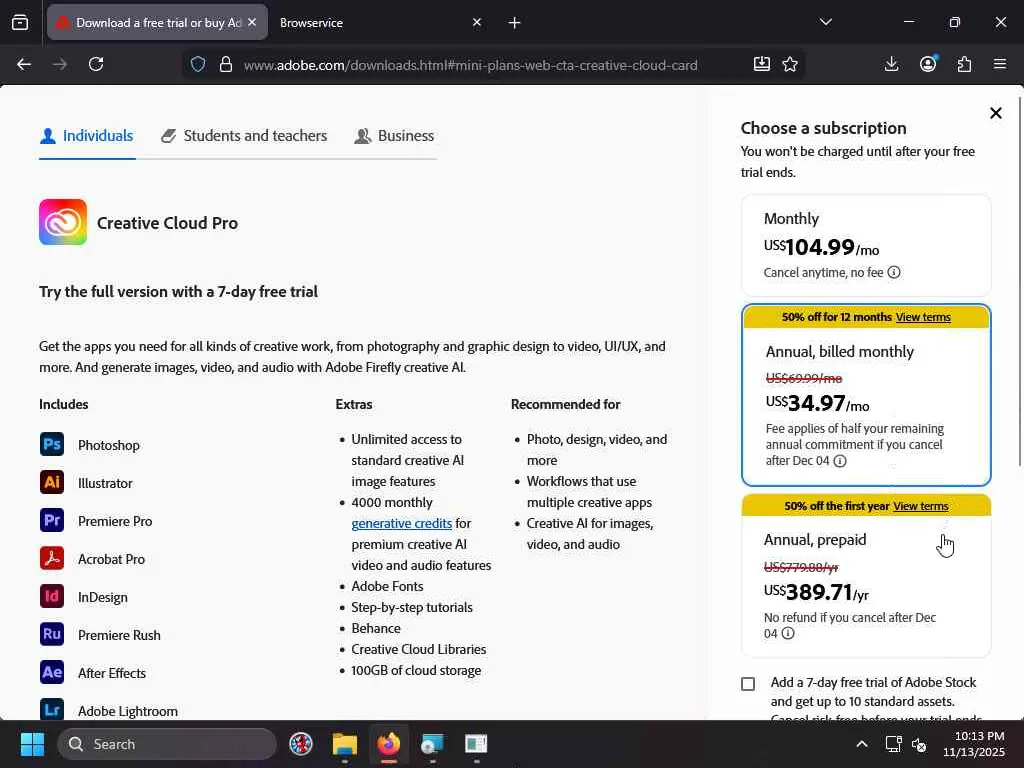View terms for 50% off 12 months
Screen dimensions: 1024x768
point(923,317)
